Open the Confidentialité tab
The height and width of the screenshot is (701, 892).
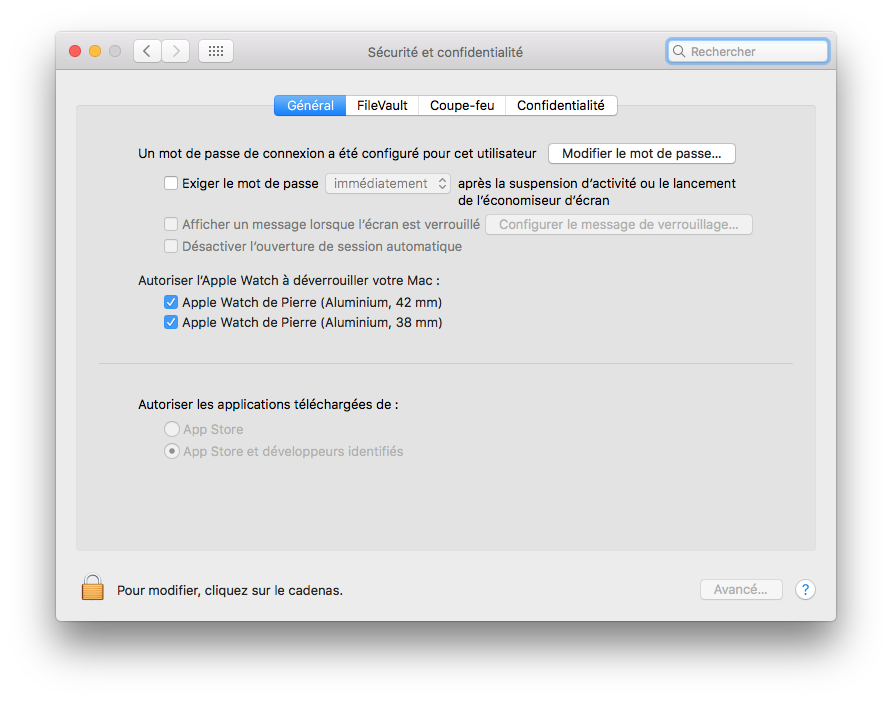(561, 105)
